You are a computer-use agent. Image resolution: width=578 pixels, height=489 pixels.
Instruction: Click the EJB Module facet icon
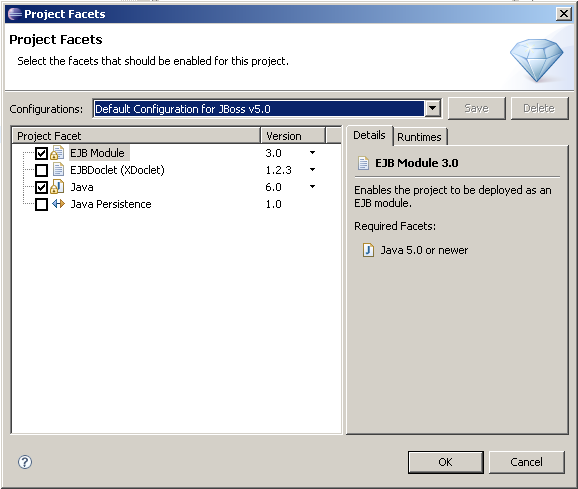(x=57, y=153)
